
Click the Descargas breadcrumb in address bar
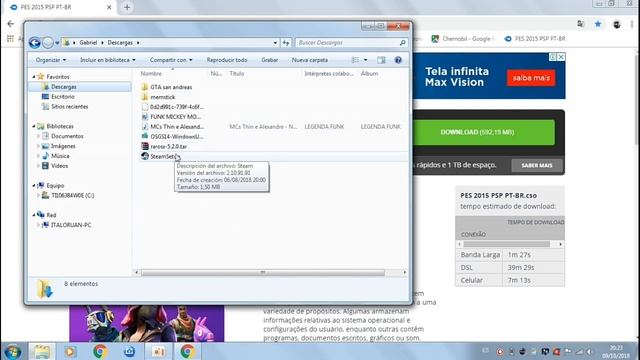[120, 42]
